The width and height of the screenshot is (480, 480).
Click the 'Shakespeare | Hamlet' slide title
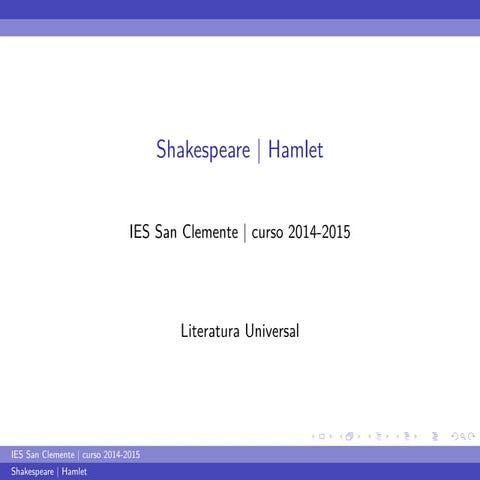coord(240,150)
